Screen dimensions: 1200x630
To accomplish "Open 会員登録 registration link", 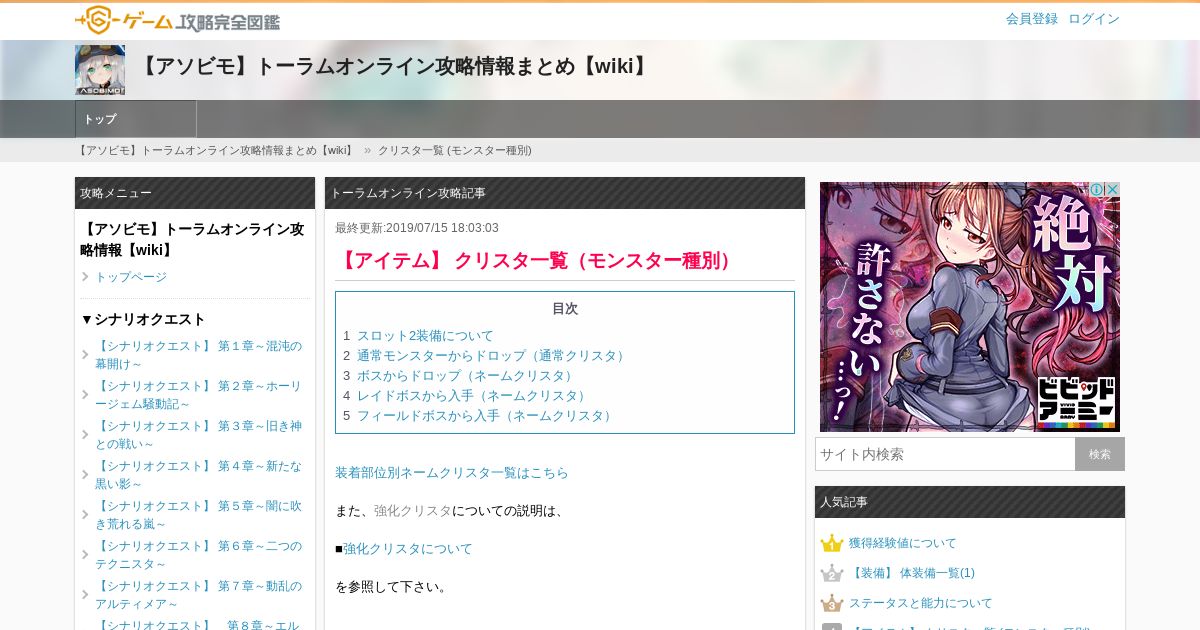I will click(1032, 19).
